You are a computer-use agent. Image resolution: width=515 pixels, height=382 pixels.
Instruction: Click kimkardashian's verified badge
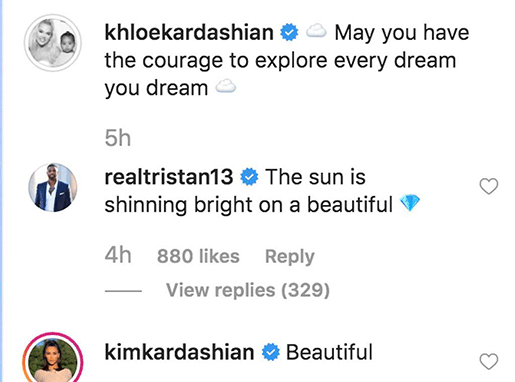pyautogui.click(x=271, y=353)
